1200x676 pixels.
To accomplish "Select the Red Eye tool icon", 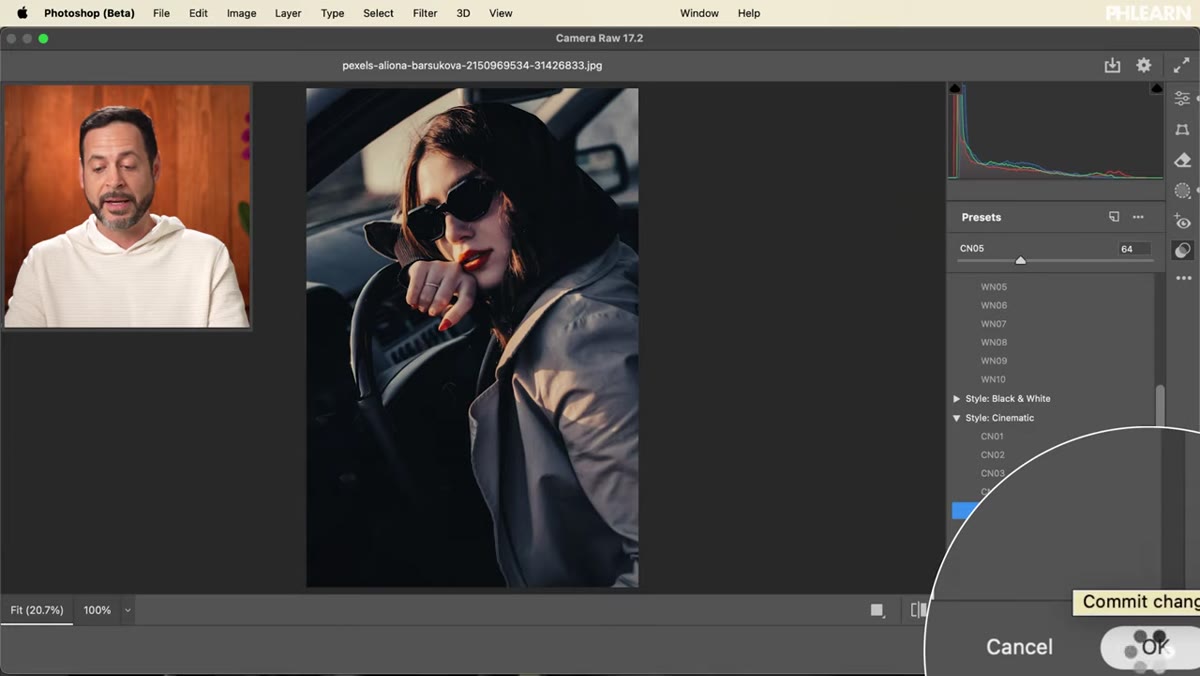I will [x=1183, y=221].
